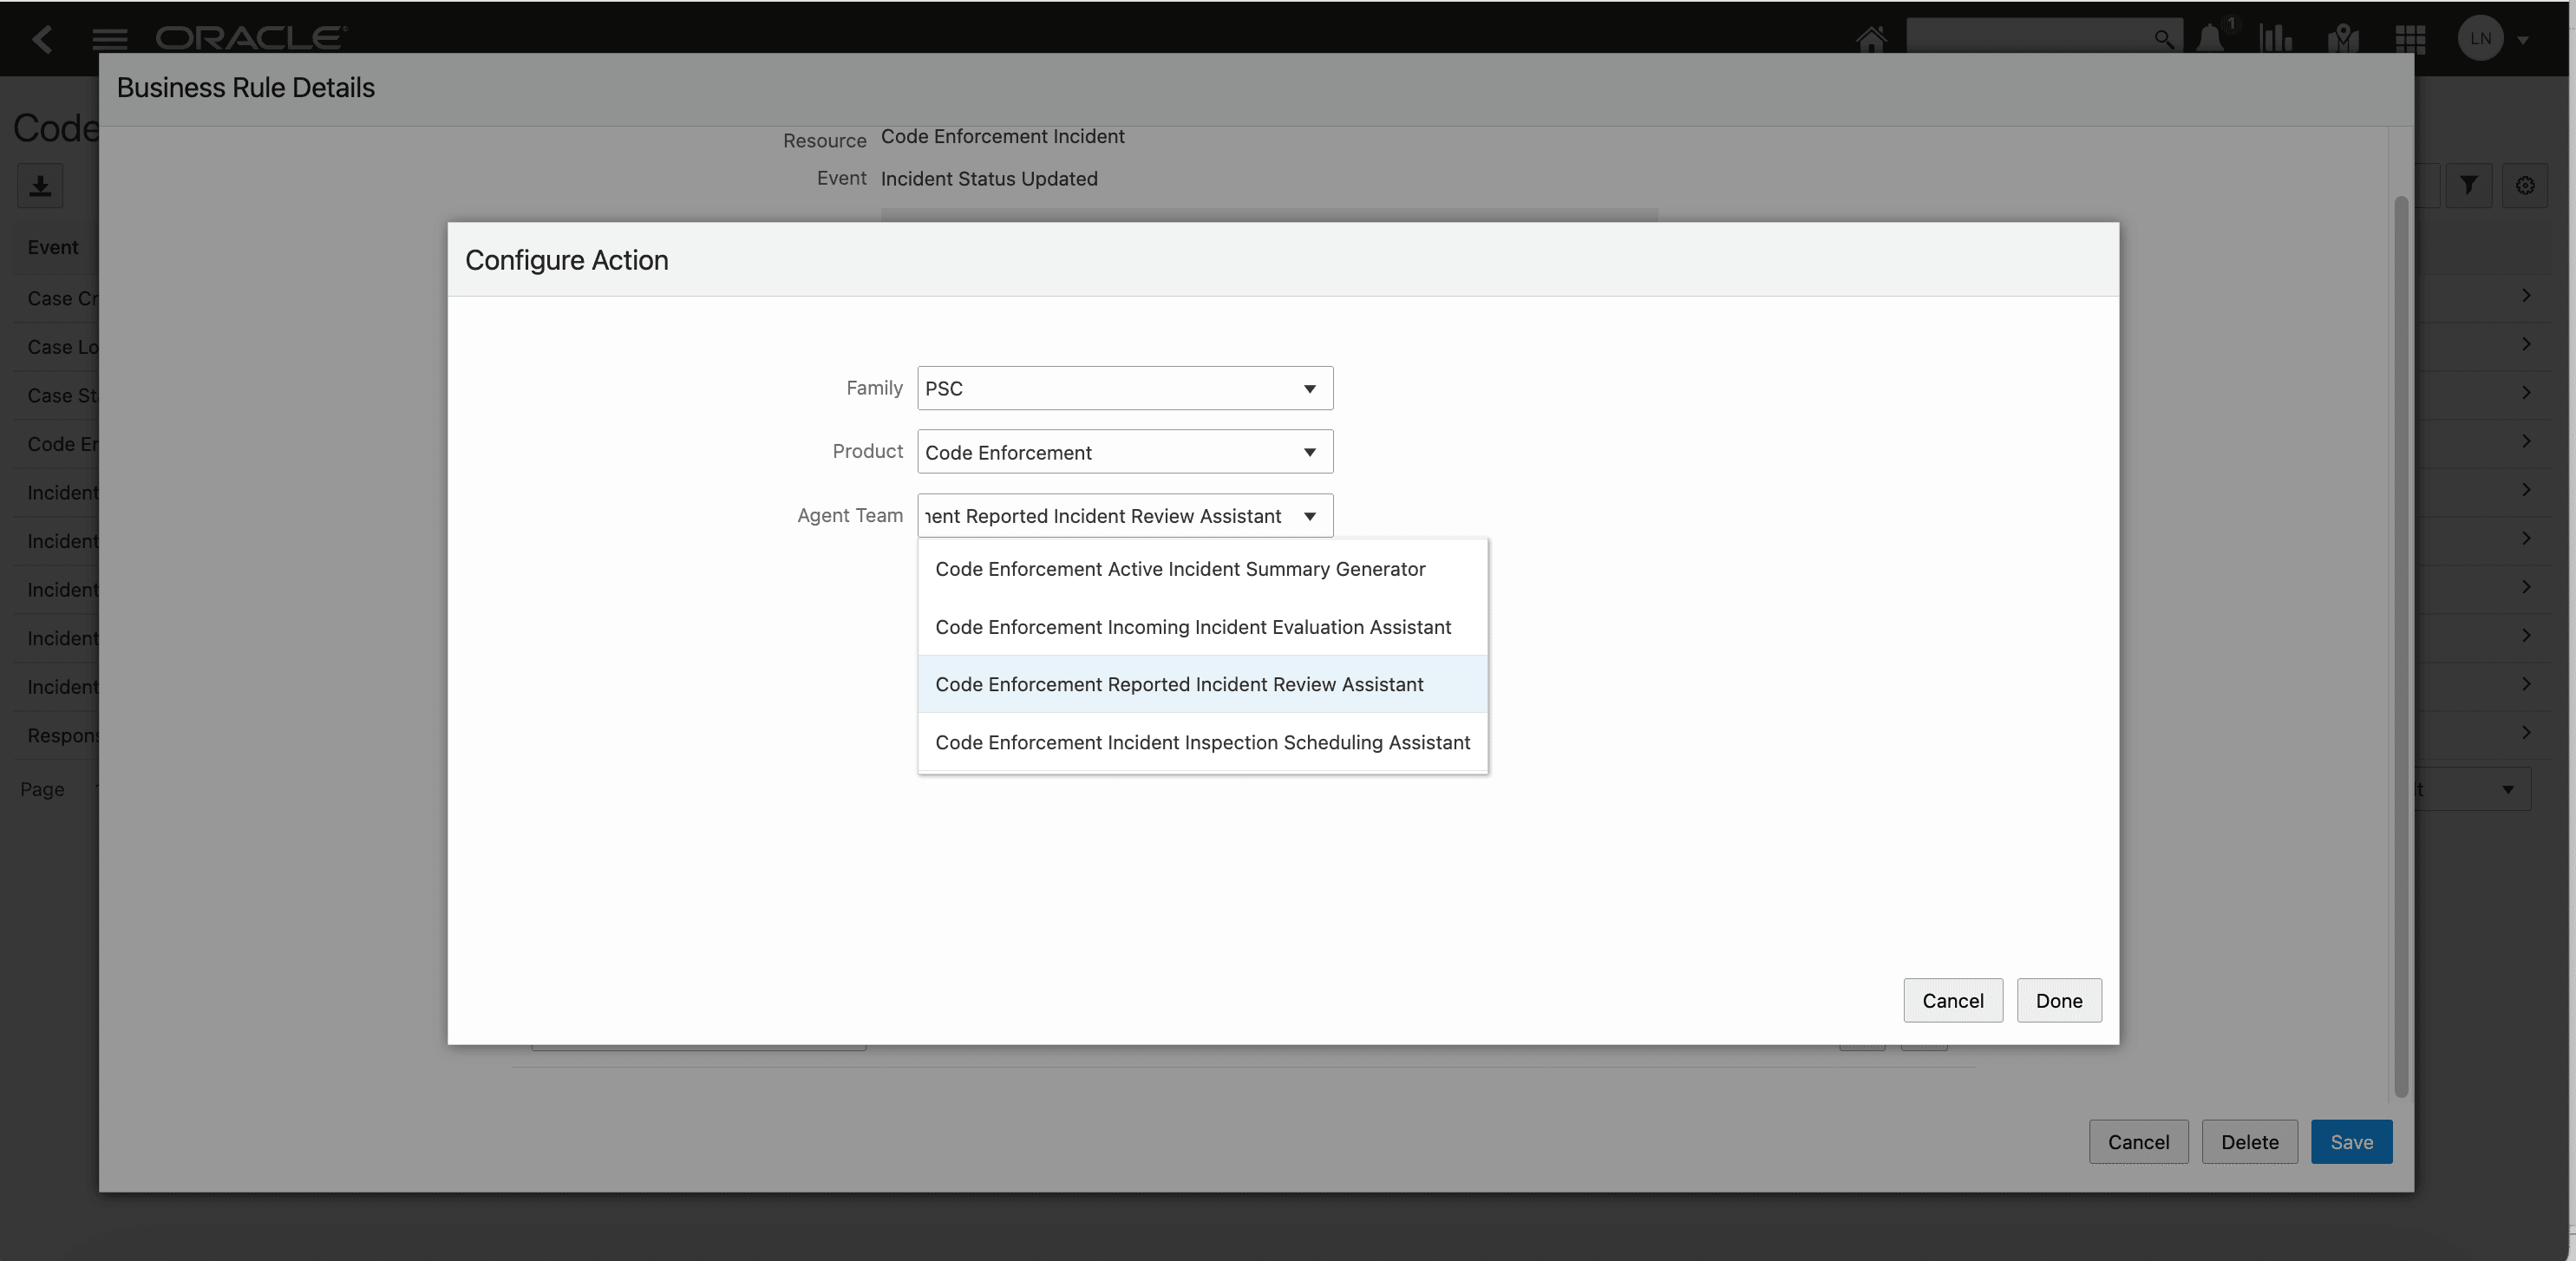
Task: Open the notifications bell
Action: pyautogui.click(x=2210, y=39)
